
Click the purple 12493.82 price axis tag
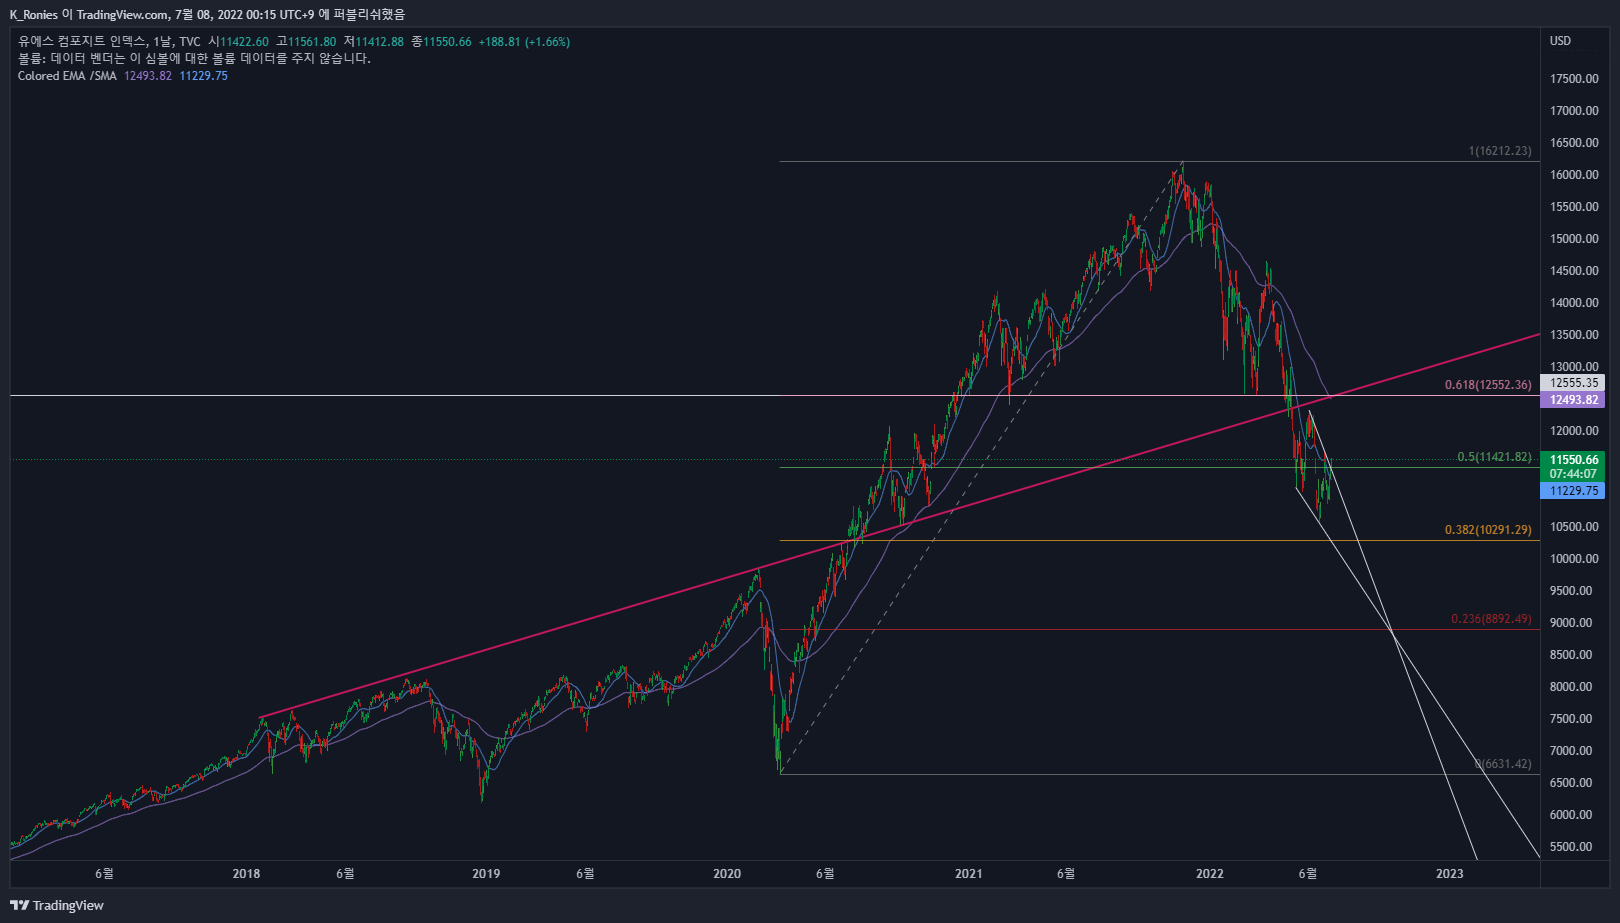[1574, 400]
